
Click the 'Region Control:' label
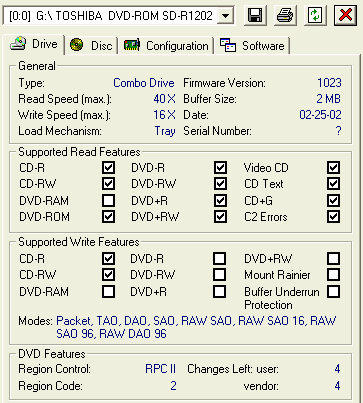pyautogui.click(x=54, y=369)
